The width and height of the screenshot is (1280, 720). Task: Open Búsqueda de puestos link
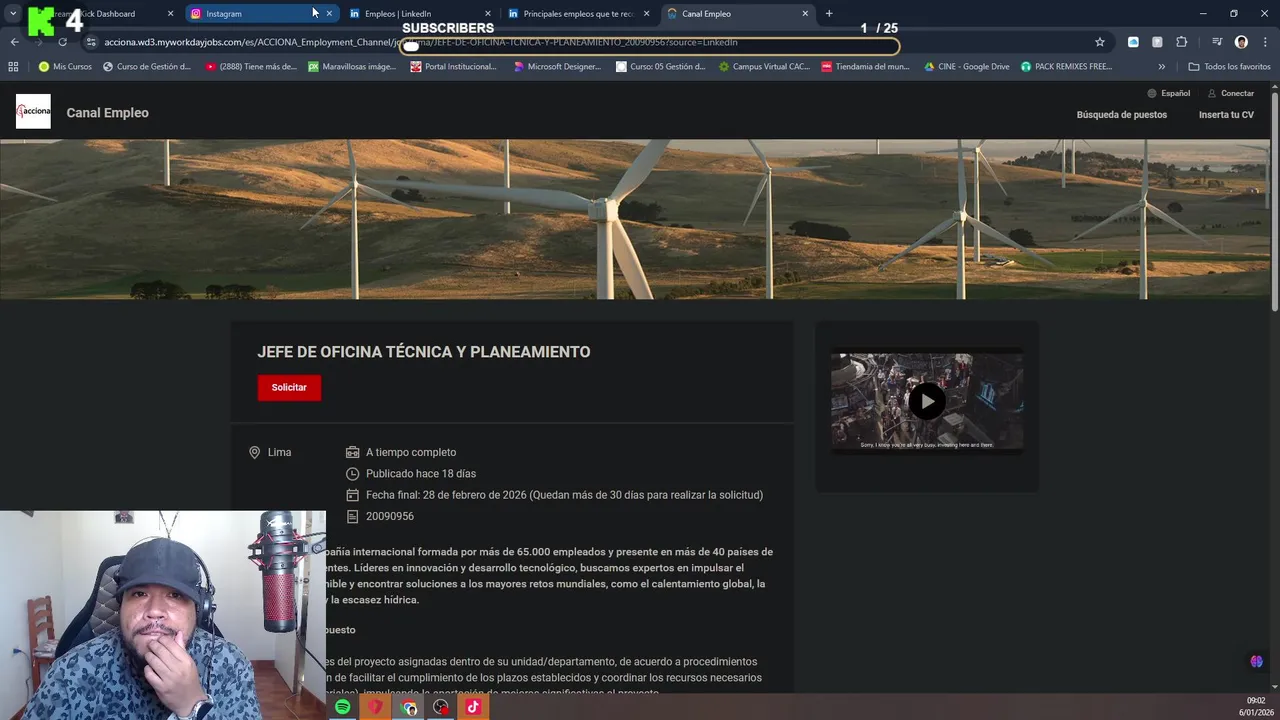pos(1121,115)
